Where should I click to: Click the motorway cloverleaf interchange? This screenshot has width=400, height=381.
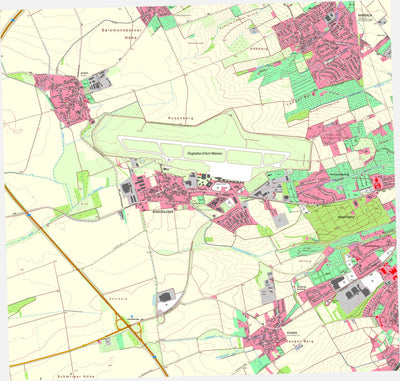pyautogui.click(x=129, y=326)
